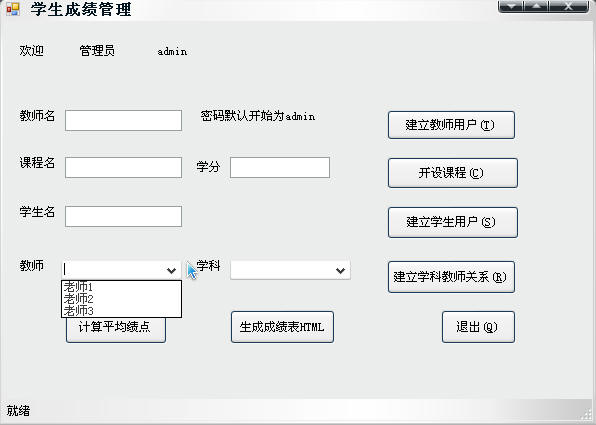Click the app icon in title bar

[x=13, y=9]
